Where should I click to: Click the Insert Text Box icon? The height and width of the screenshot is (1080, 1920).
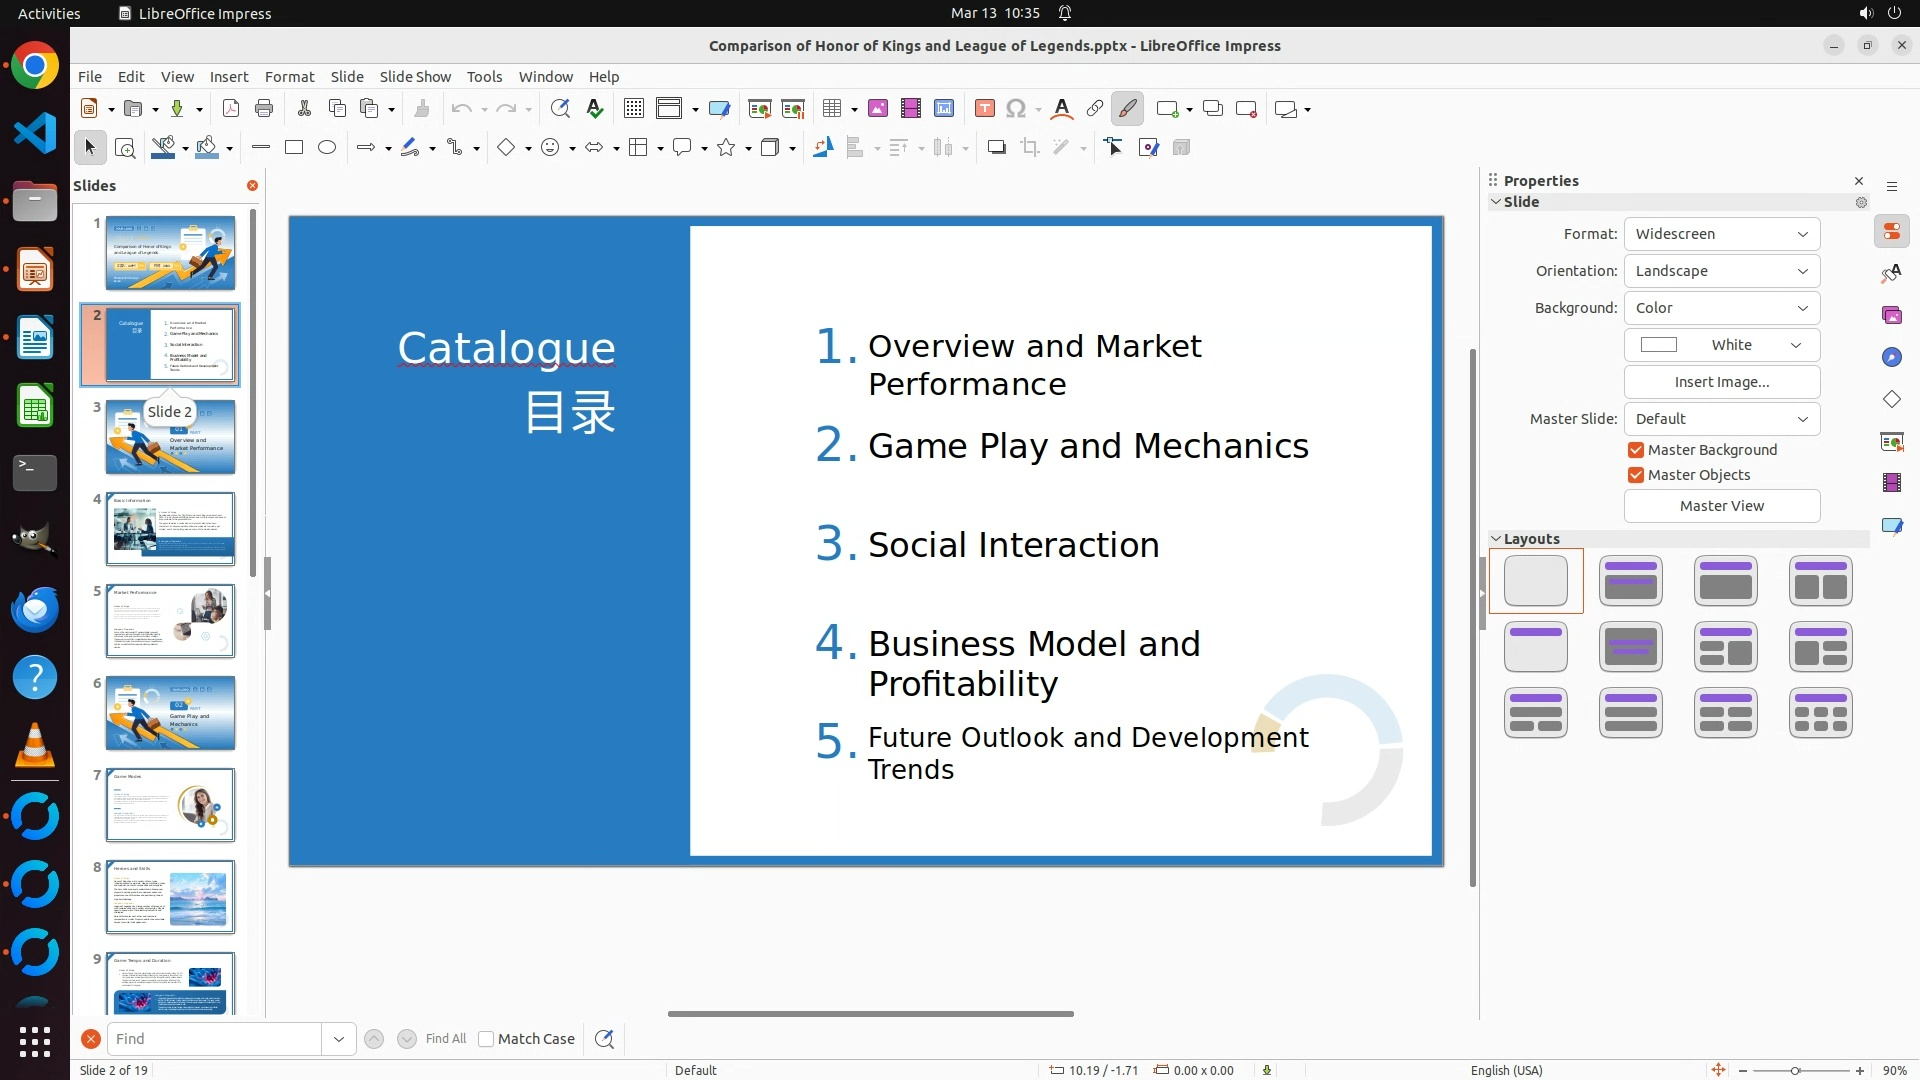(x=984, y=109)
